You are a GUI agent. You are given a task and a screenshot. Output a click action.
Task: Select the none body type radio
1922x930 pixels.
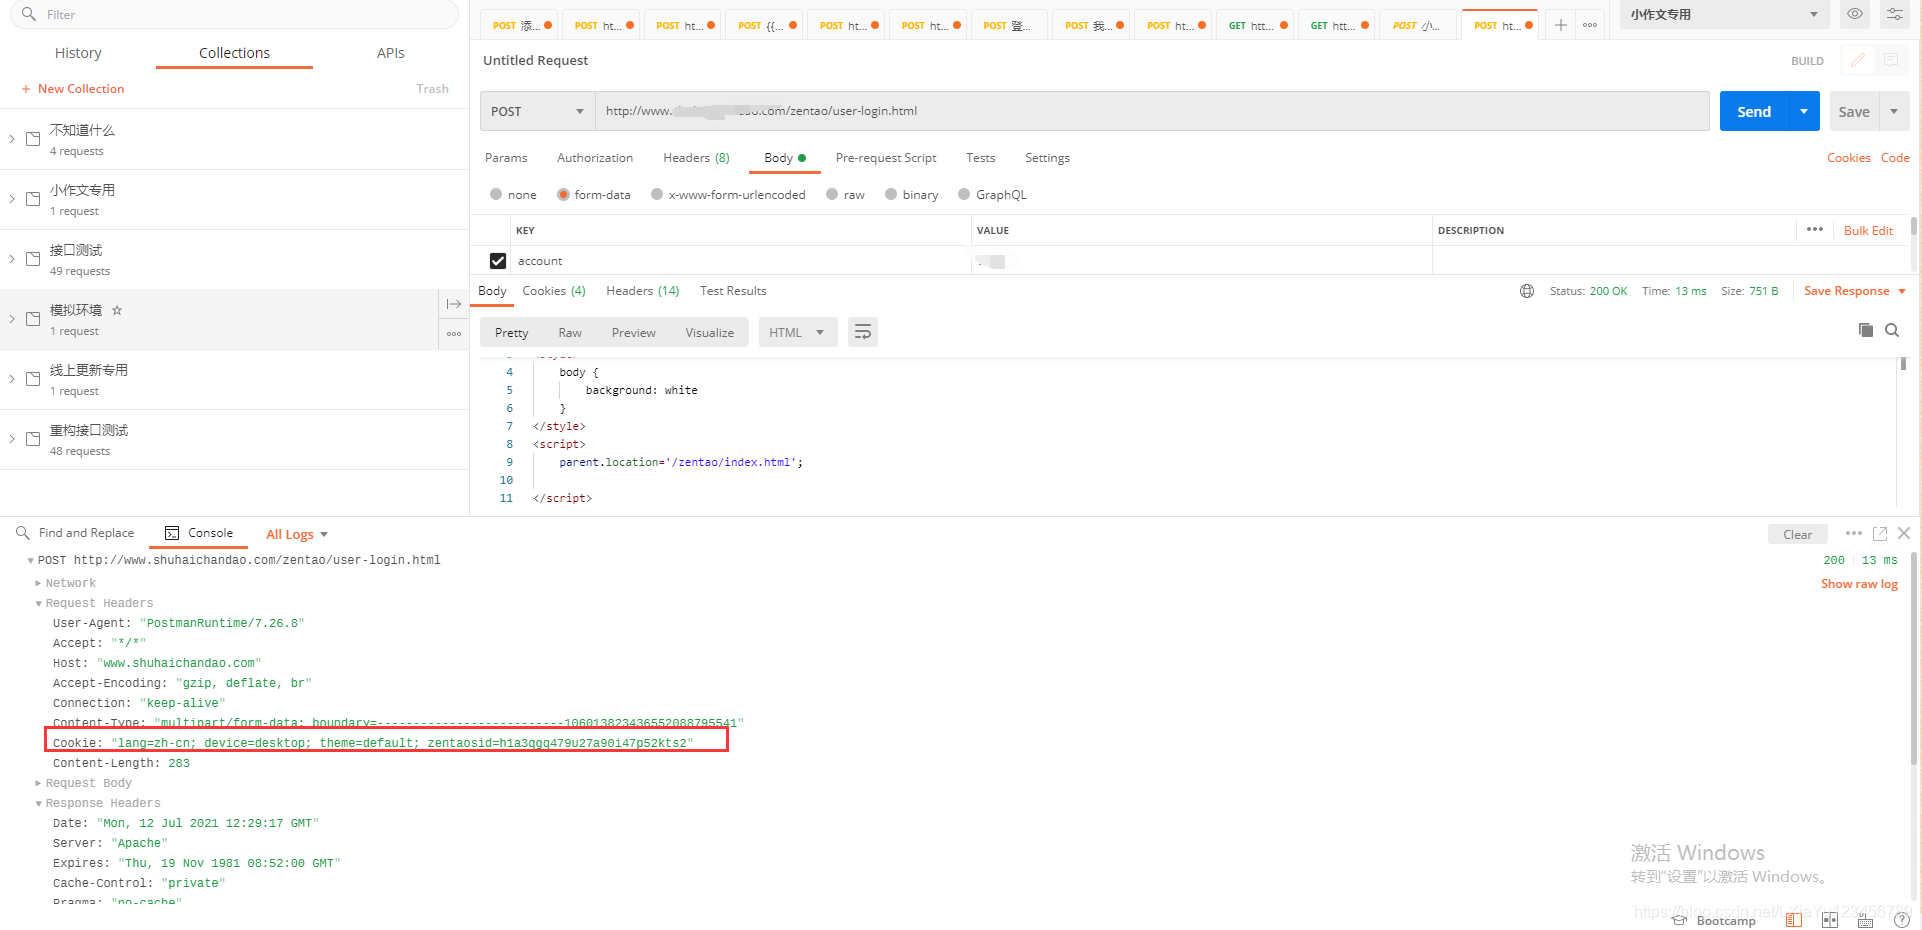496,194
